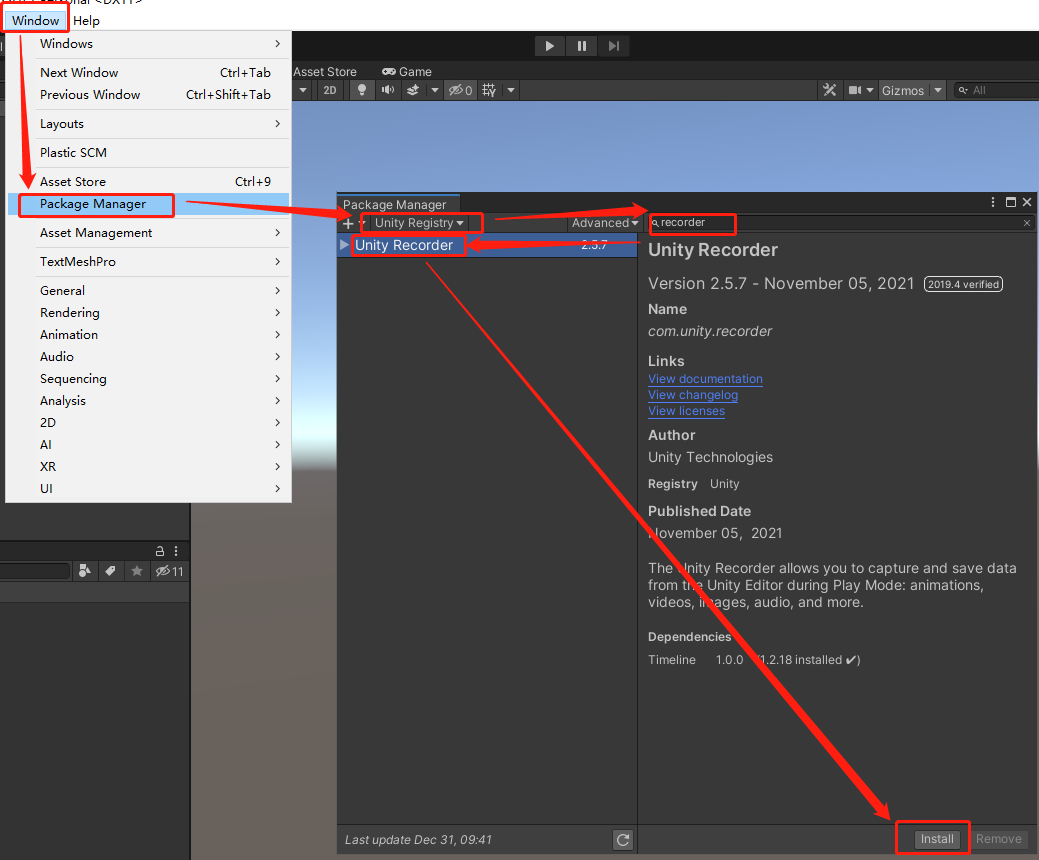Toggle the Gizmos button
Screen dimensions: 1039x860
coord(902,90)
